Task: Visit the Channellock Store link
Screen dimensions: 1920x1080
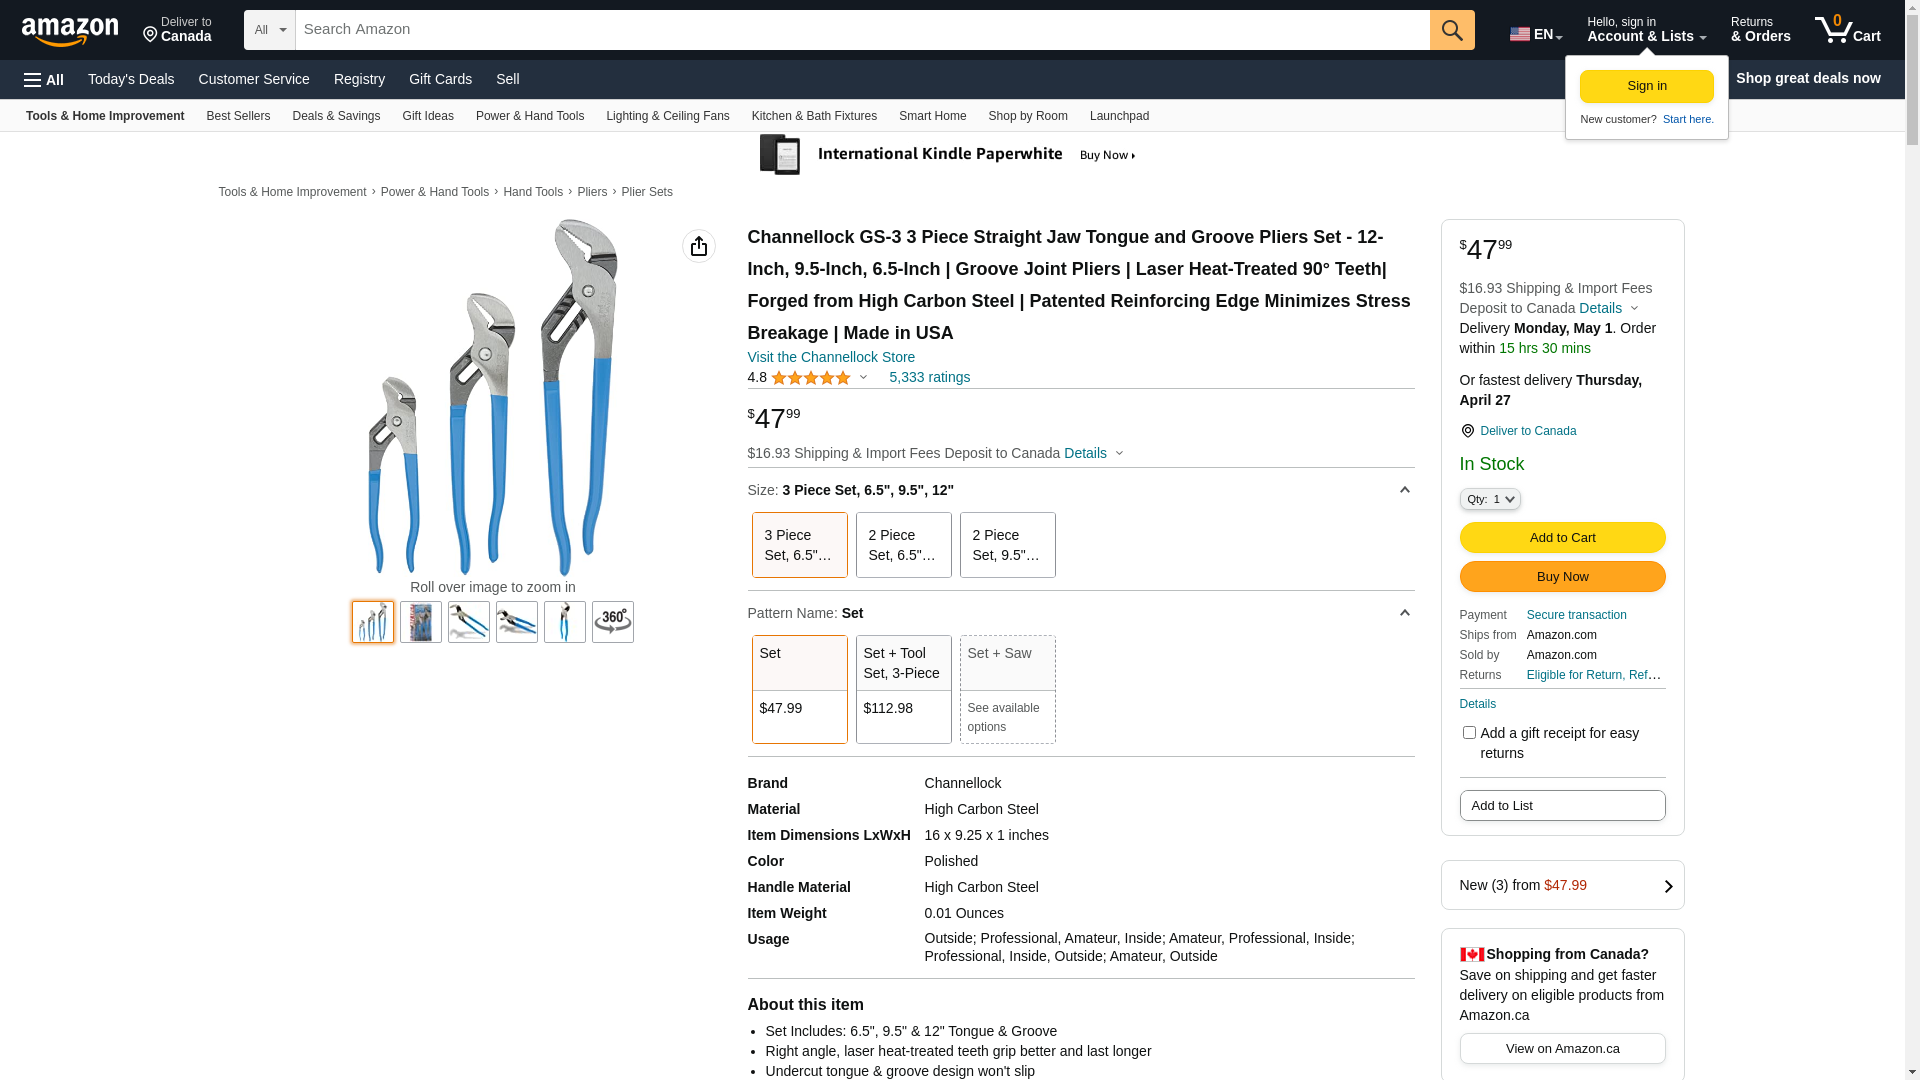Action: (x=831, y=357)
